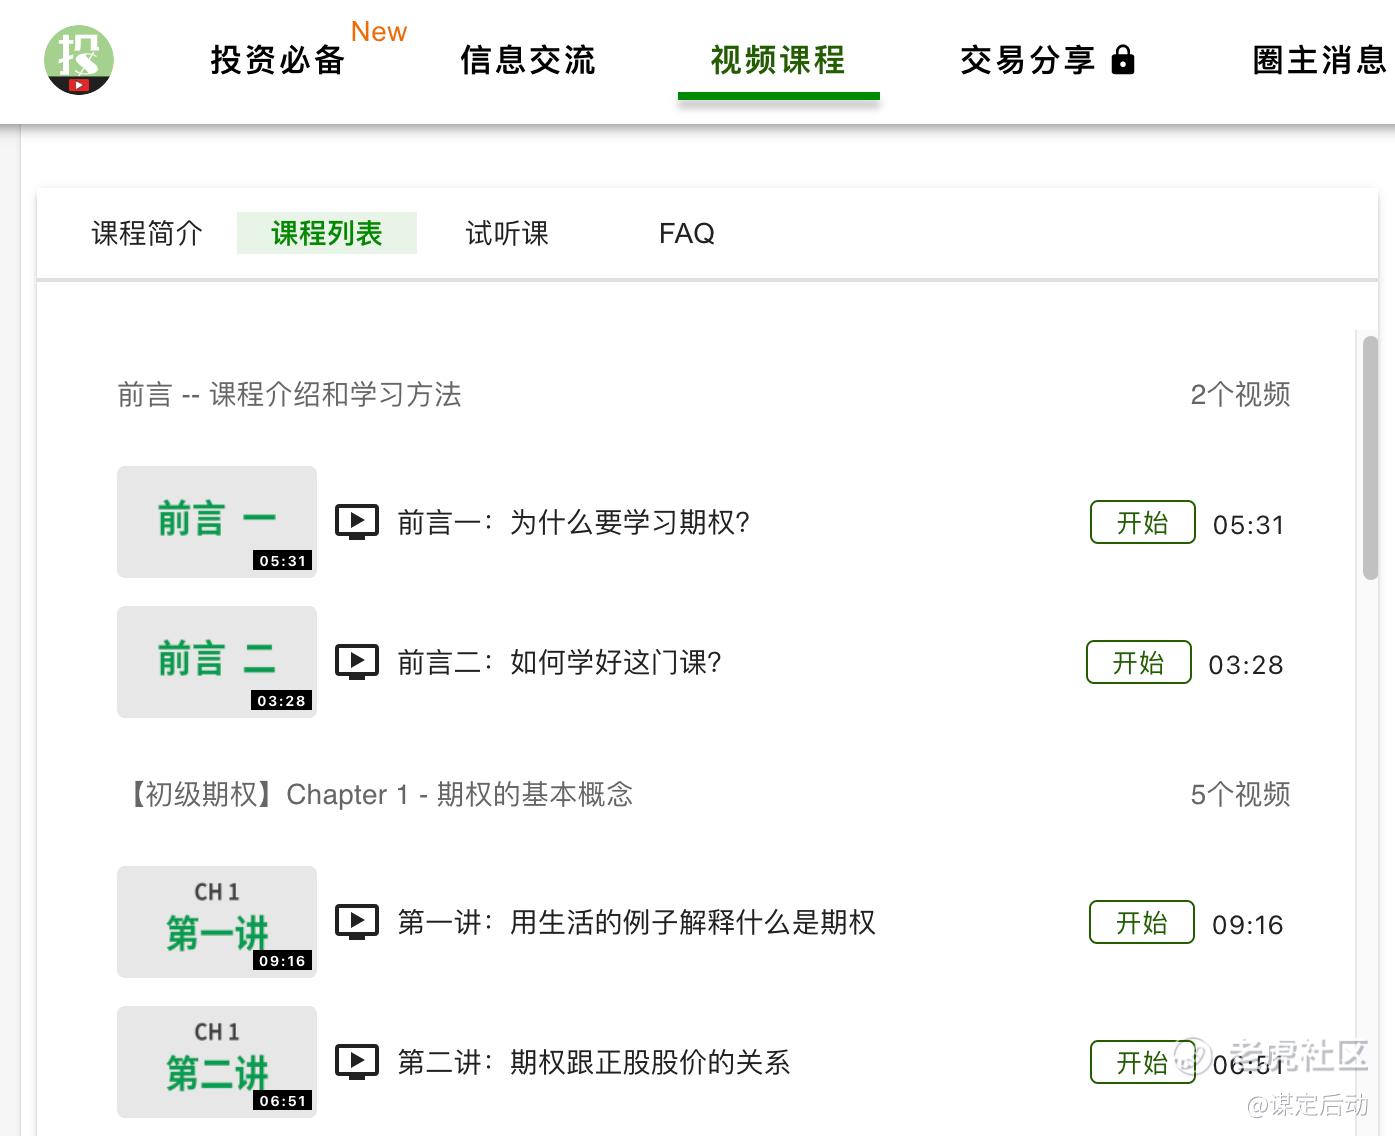The width and height of the screenshot is (1395, 1136).
Task: Select the 视频课程 navigation tab
Action: coord(778,60)
